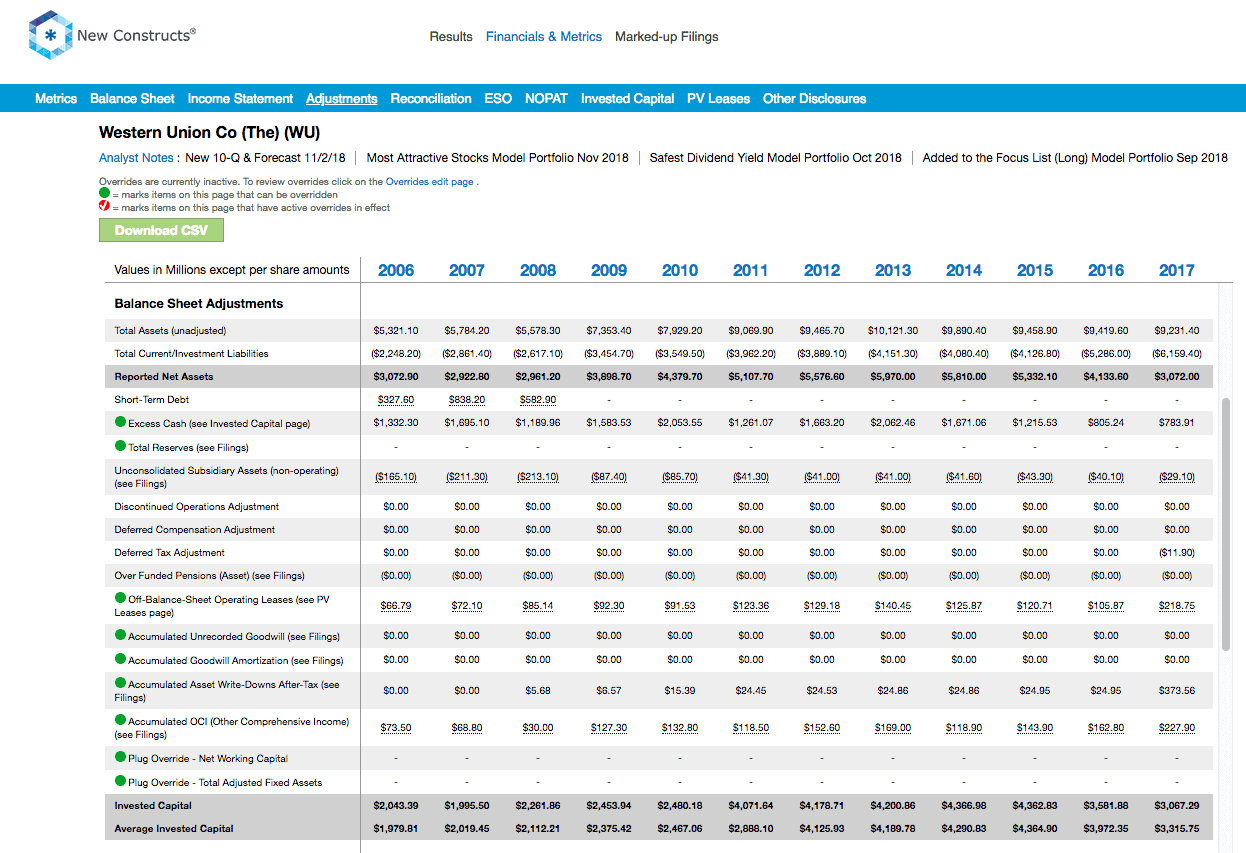Click Unconsolidated Subsidiary Assets ($29.10) for 2017
The height and width of the screenshot is (853, 1246).
(1177, 477)
